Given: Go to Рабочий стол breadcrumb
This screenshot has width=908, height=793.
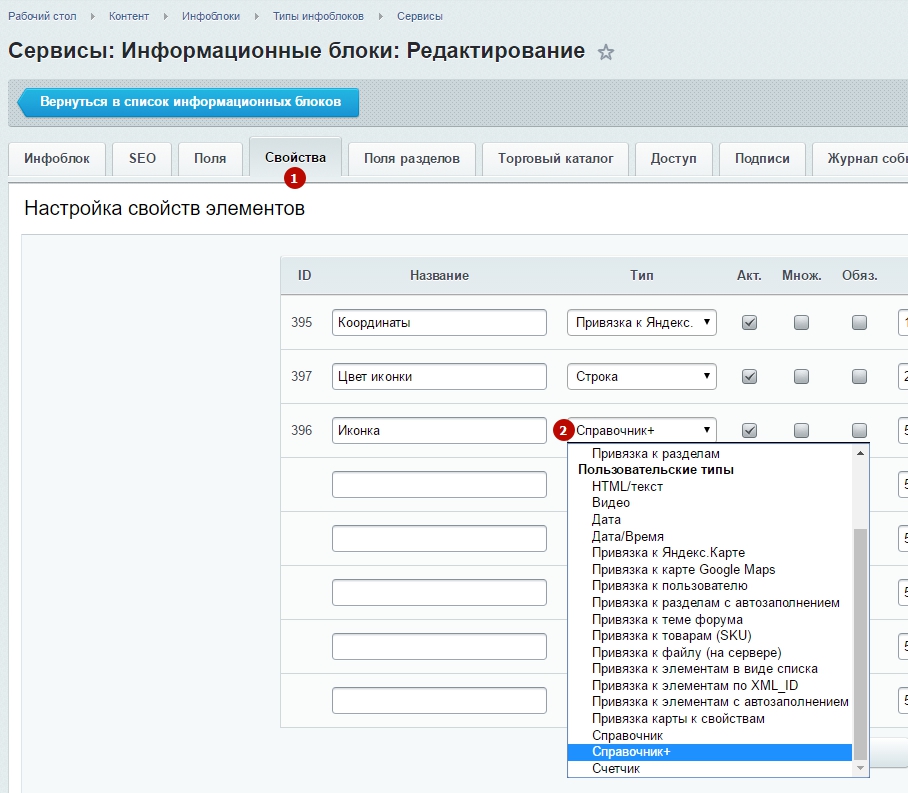Looking at the screenshot, I should [41, 17].
